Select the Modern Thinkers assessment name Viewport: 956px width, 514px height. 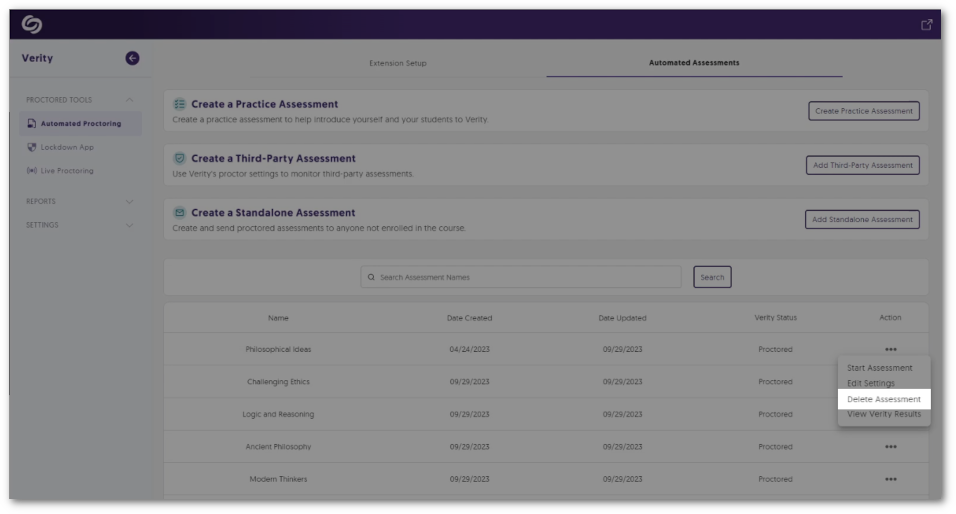click(x=278, y=479)
